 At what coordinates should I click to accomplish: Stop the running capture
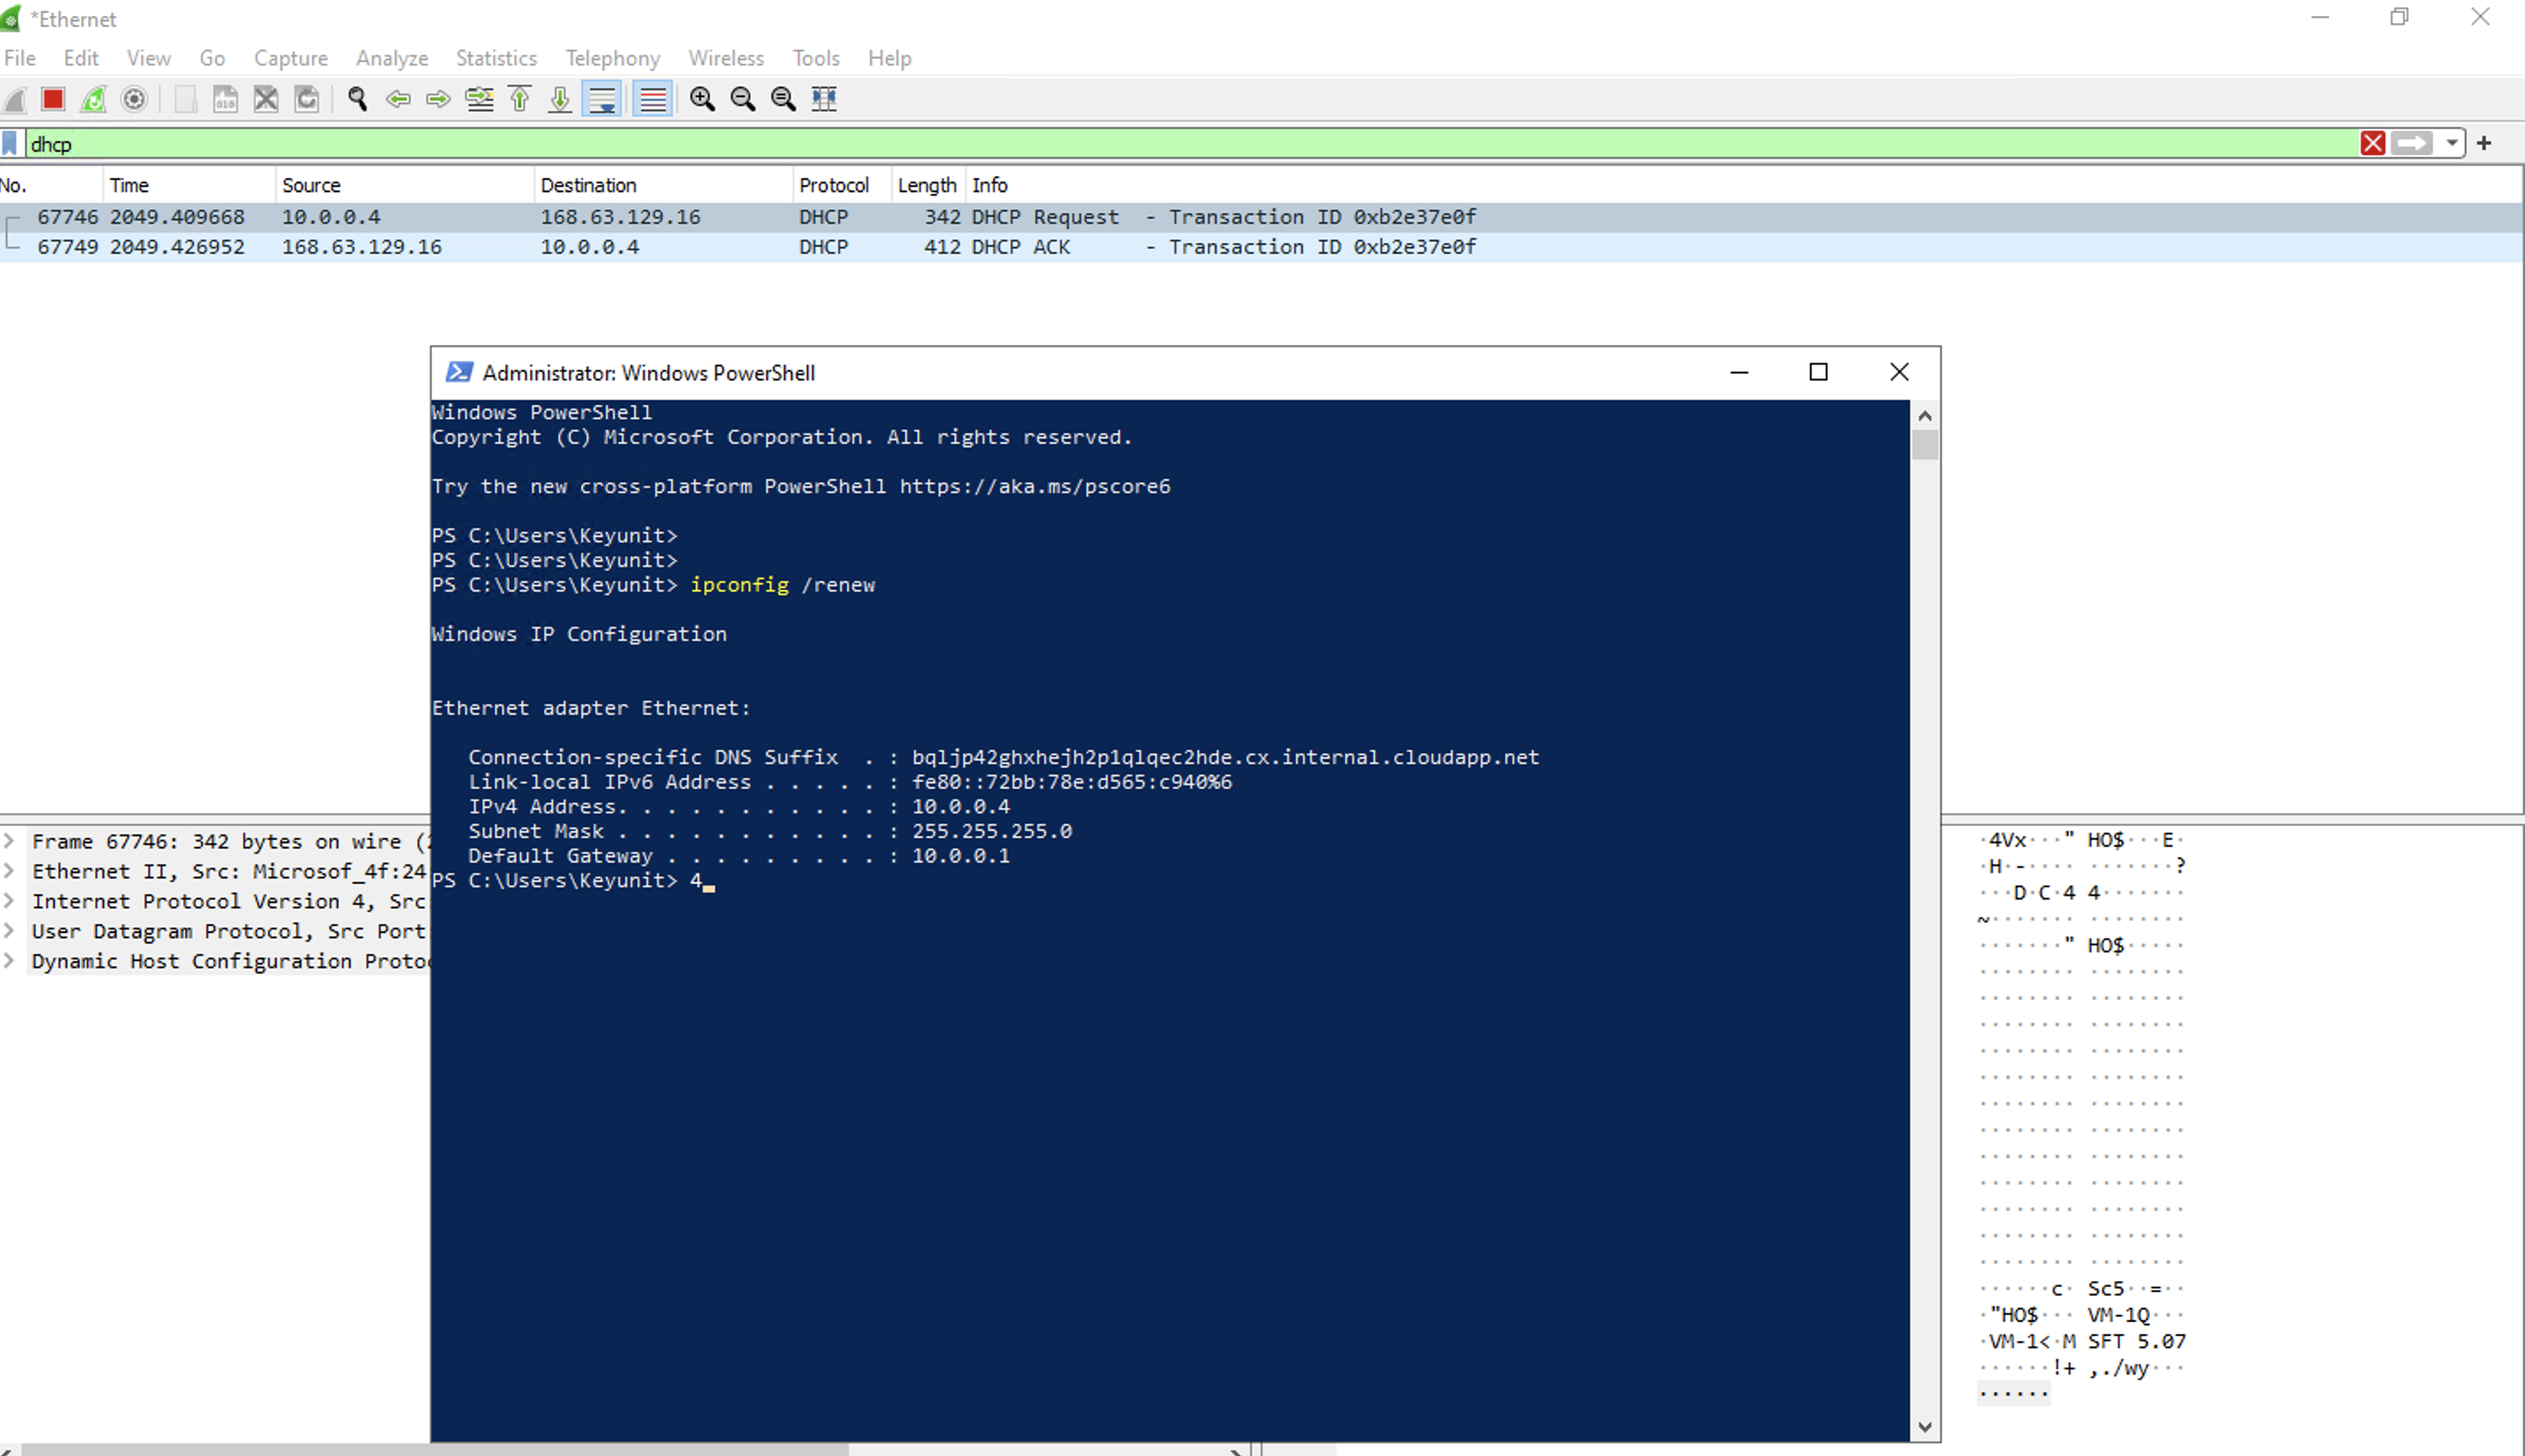point(52,99)
